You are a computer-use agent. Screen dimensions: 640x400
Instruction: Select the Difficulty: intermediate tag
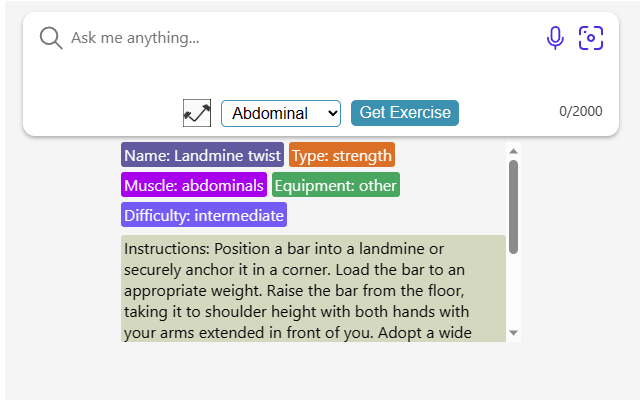click(x=204, y=215)
